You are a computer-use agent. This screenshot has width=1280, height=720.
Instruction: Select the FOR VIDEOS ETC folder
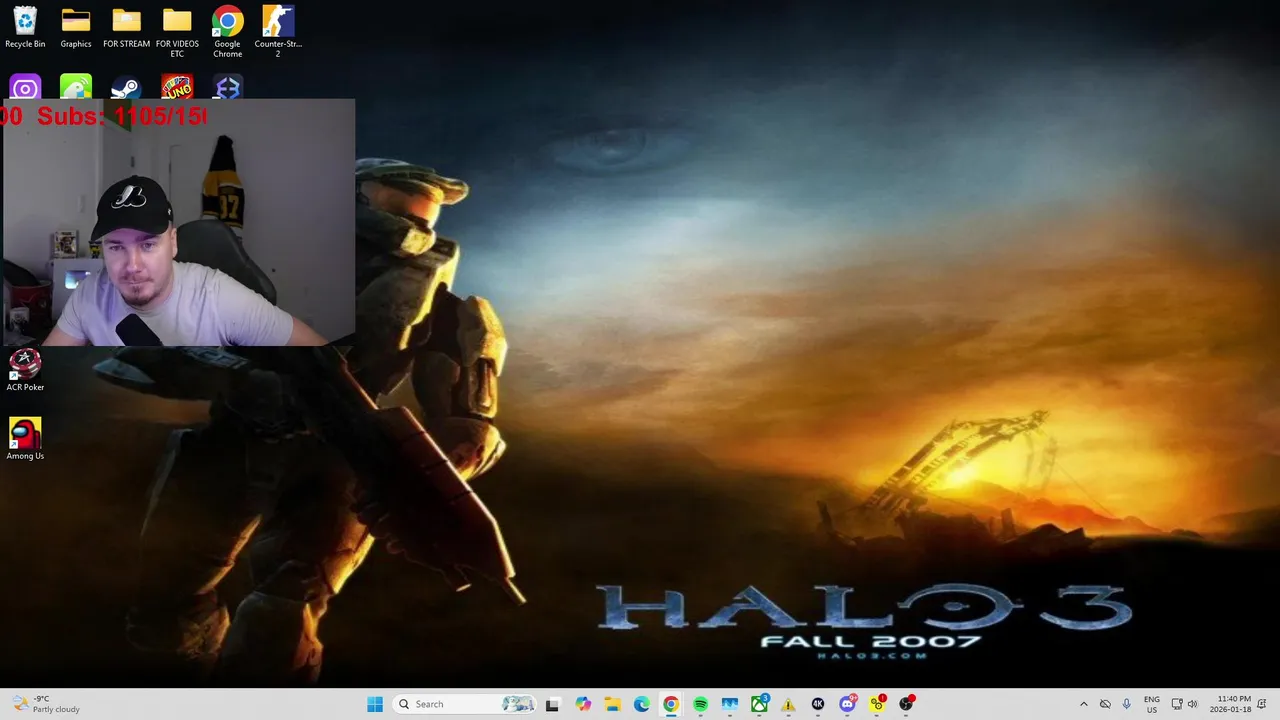tap(177, 32)
